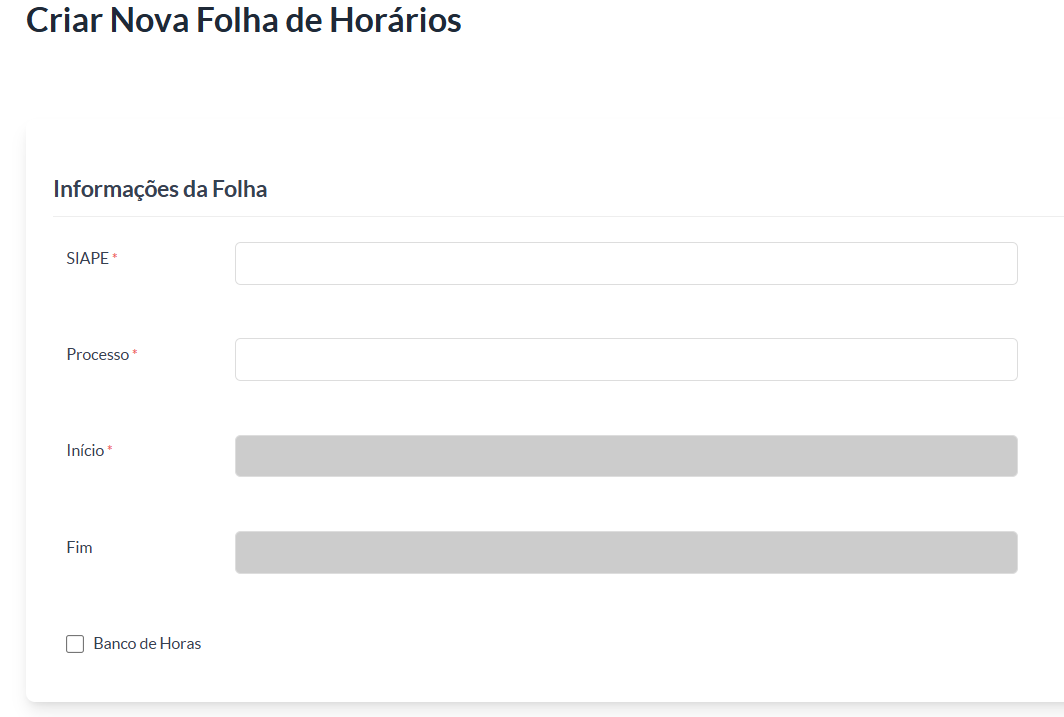Click the Fim field label
The image size is (1064, 717).
point(79,547)
